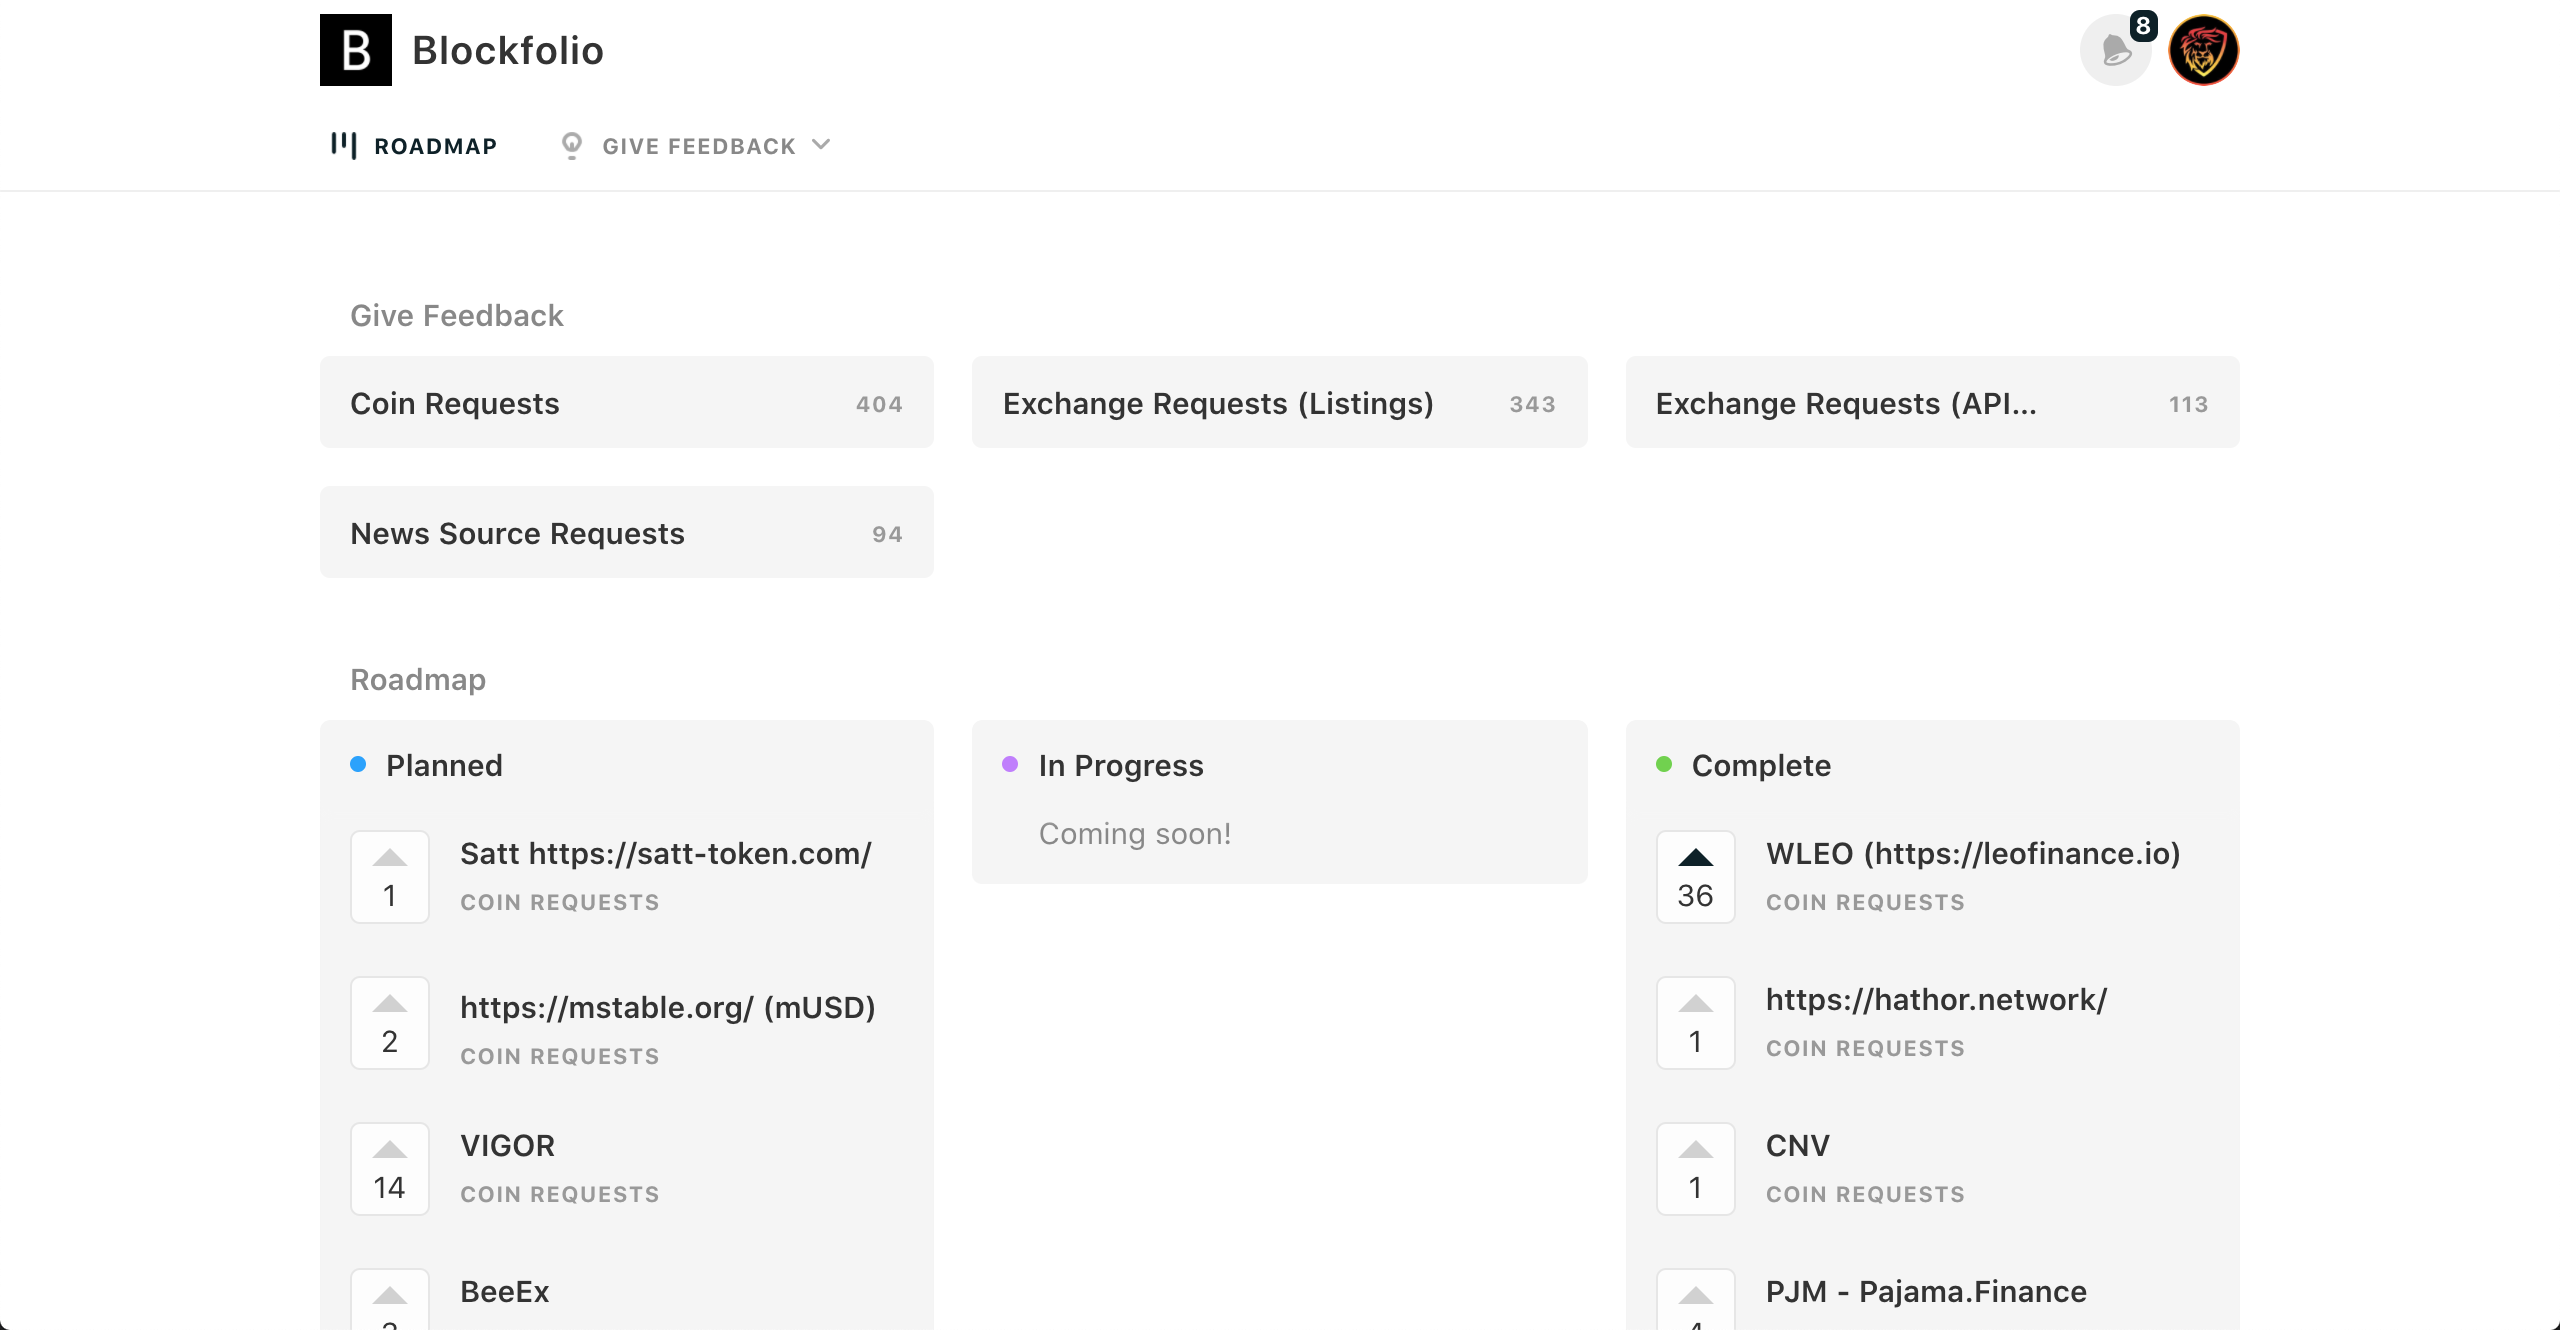This screenshot has width=2560, height=1330.
Task: Open the Exchange Requests (Listings) board
Action: pyautogui.click(x=1280, y=402)
